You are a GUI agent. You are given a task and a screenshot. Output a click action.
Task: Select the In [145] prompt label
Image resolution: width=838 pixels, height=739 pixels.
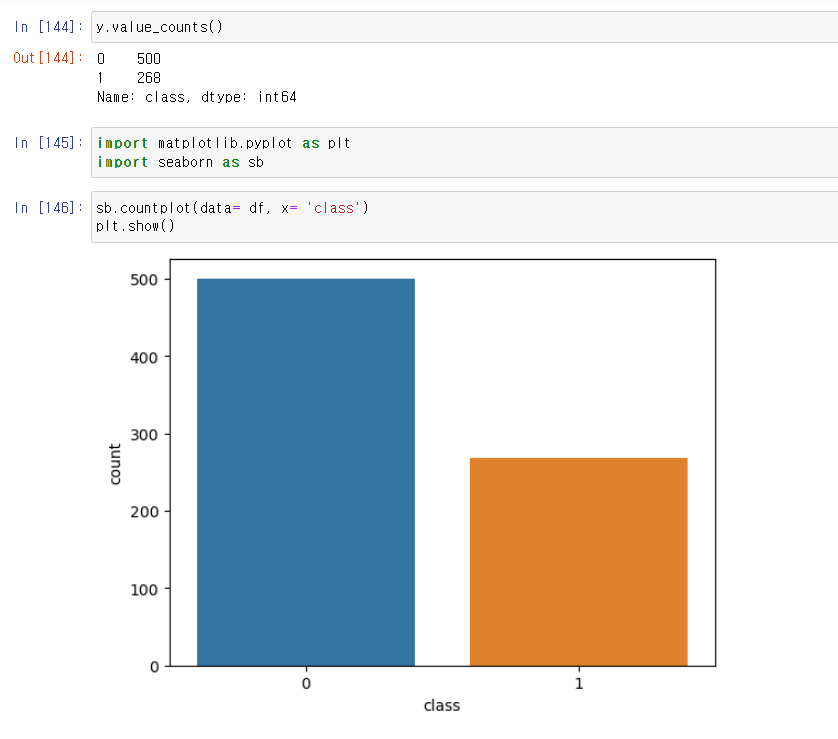[x=48, y=143]
